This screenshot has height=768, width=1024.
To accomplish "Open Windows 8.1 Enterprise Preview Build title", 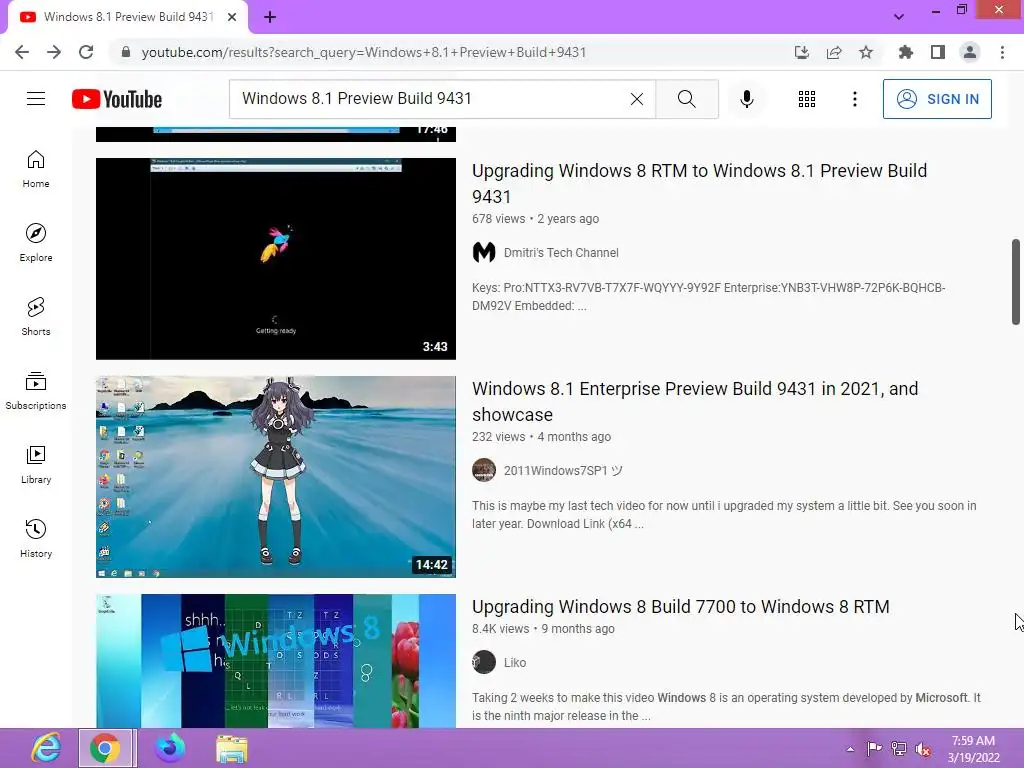I will click(695, 402).
